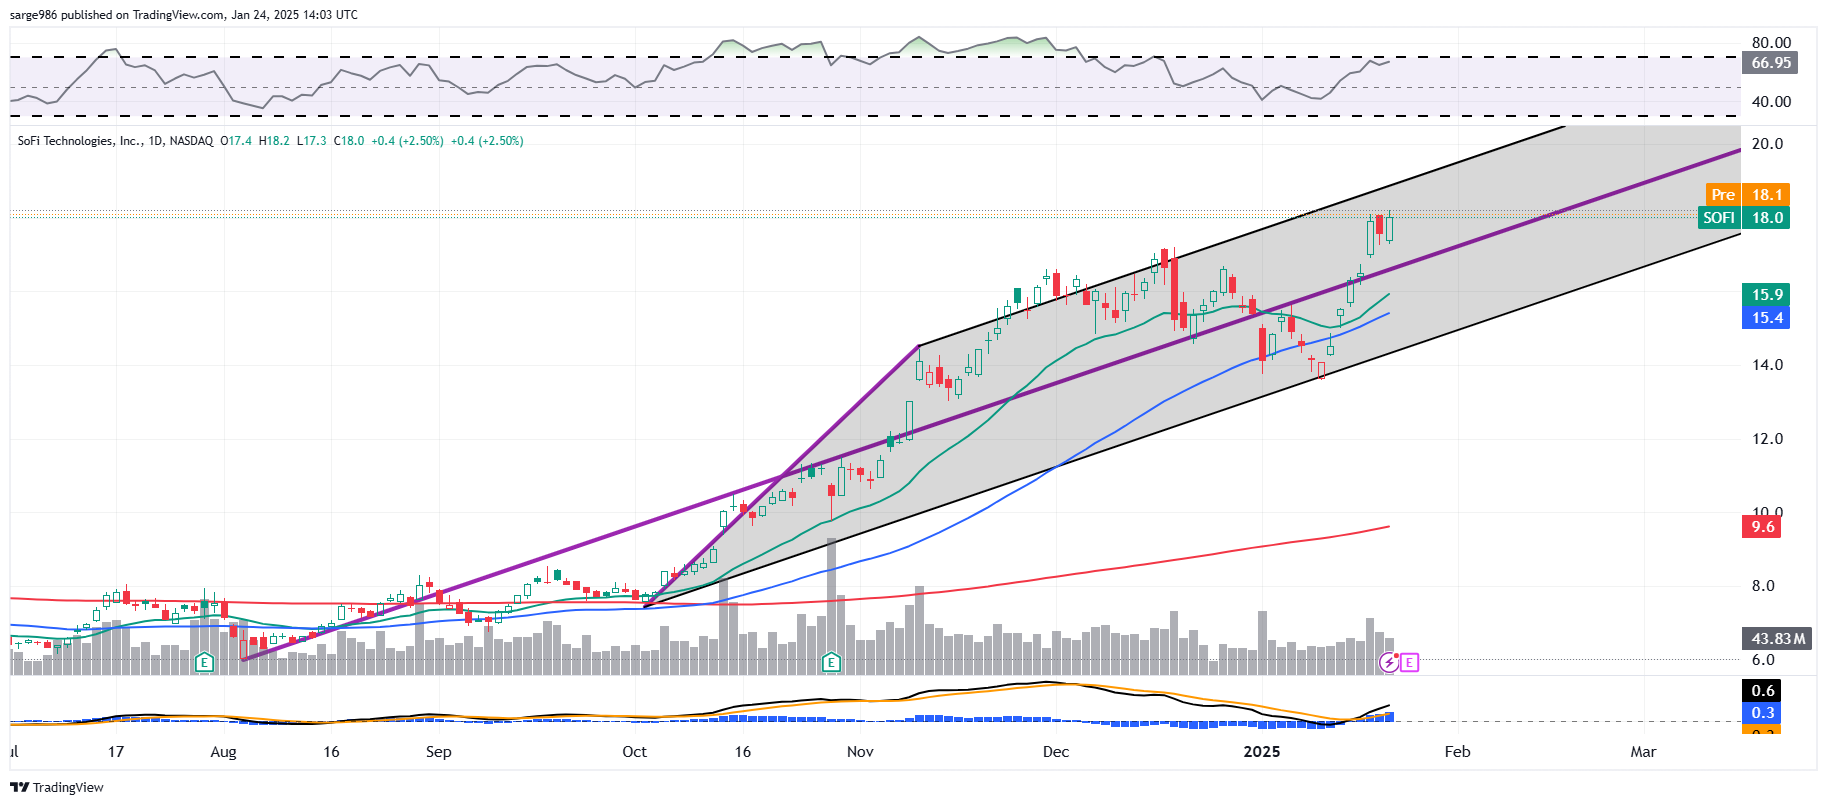Click the Nov label on time axis
Screen dimensions: 1827x805
tap(860, 752)
